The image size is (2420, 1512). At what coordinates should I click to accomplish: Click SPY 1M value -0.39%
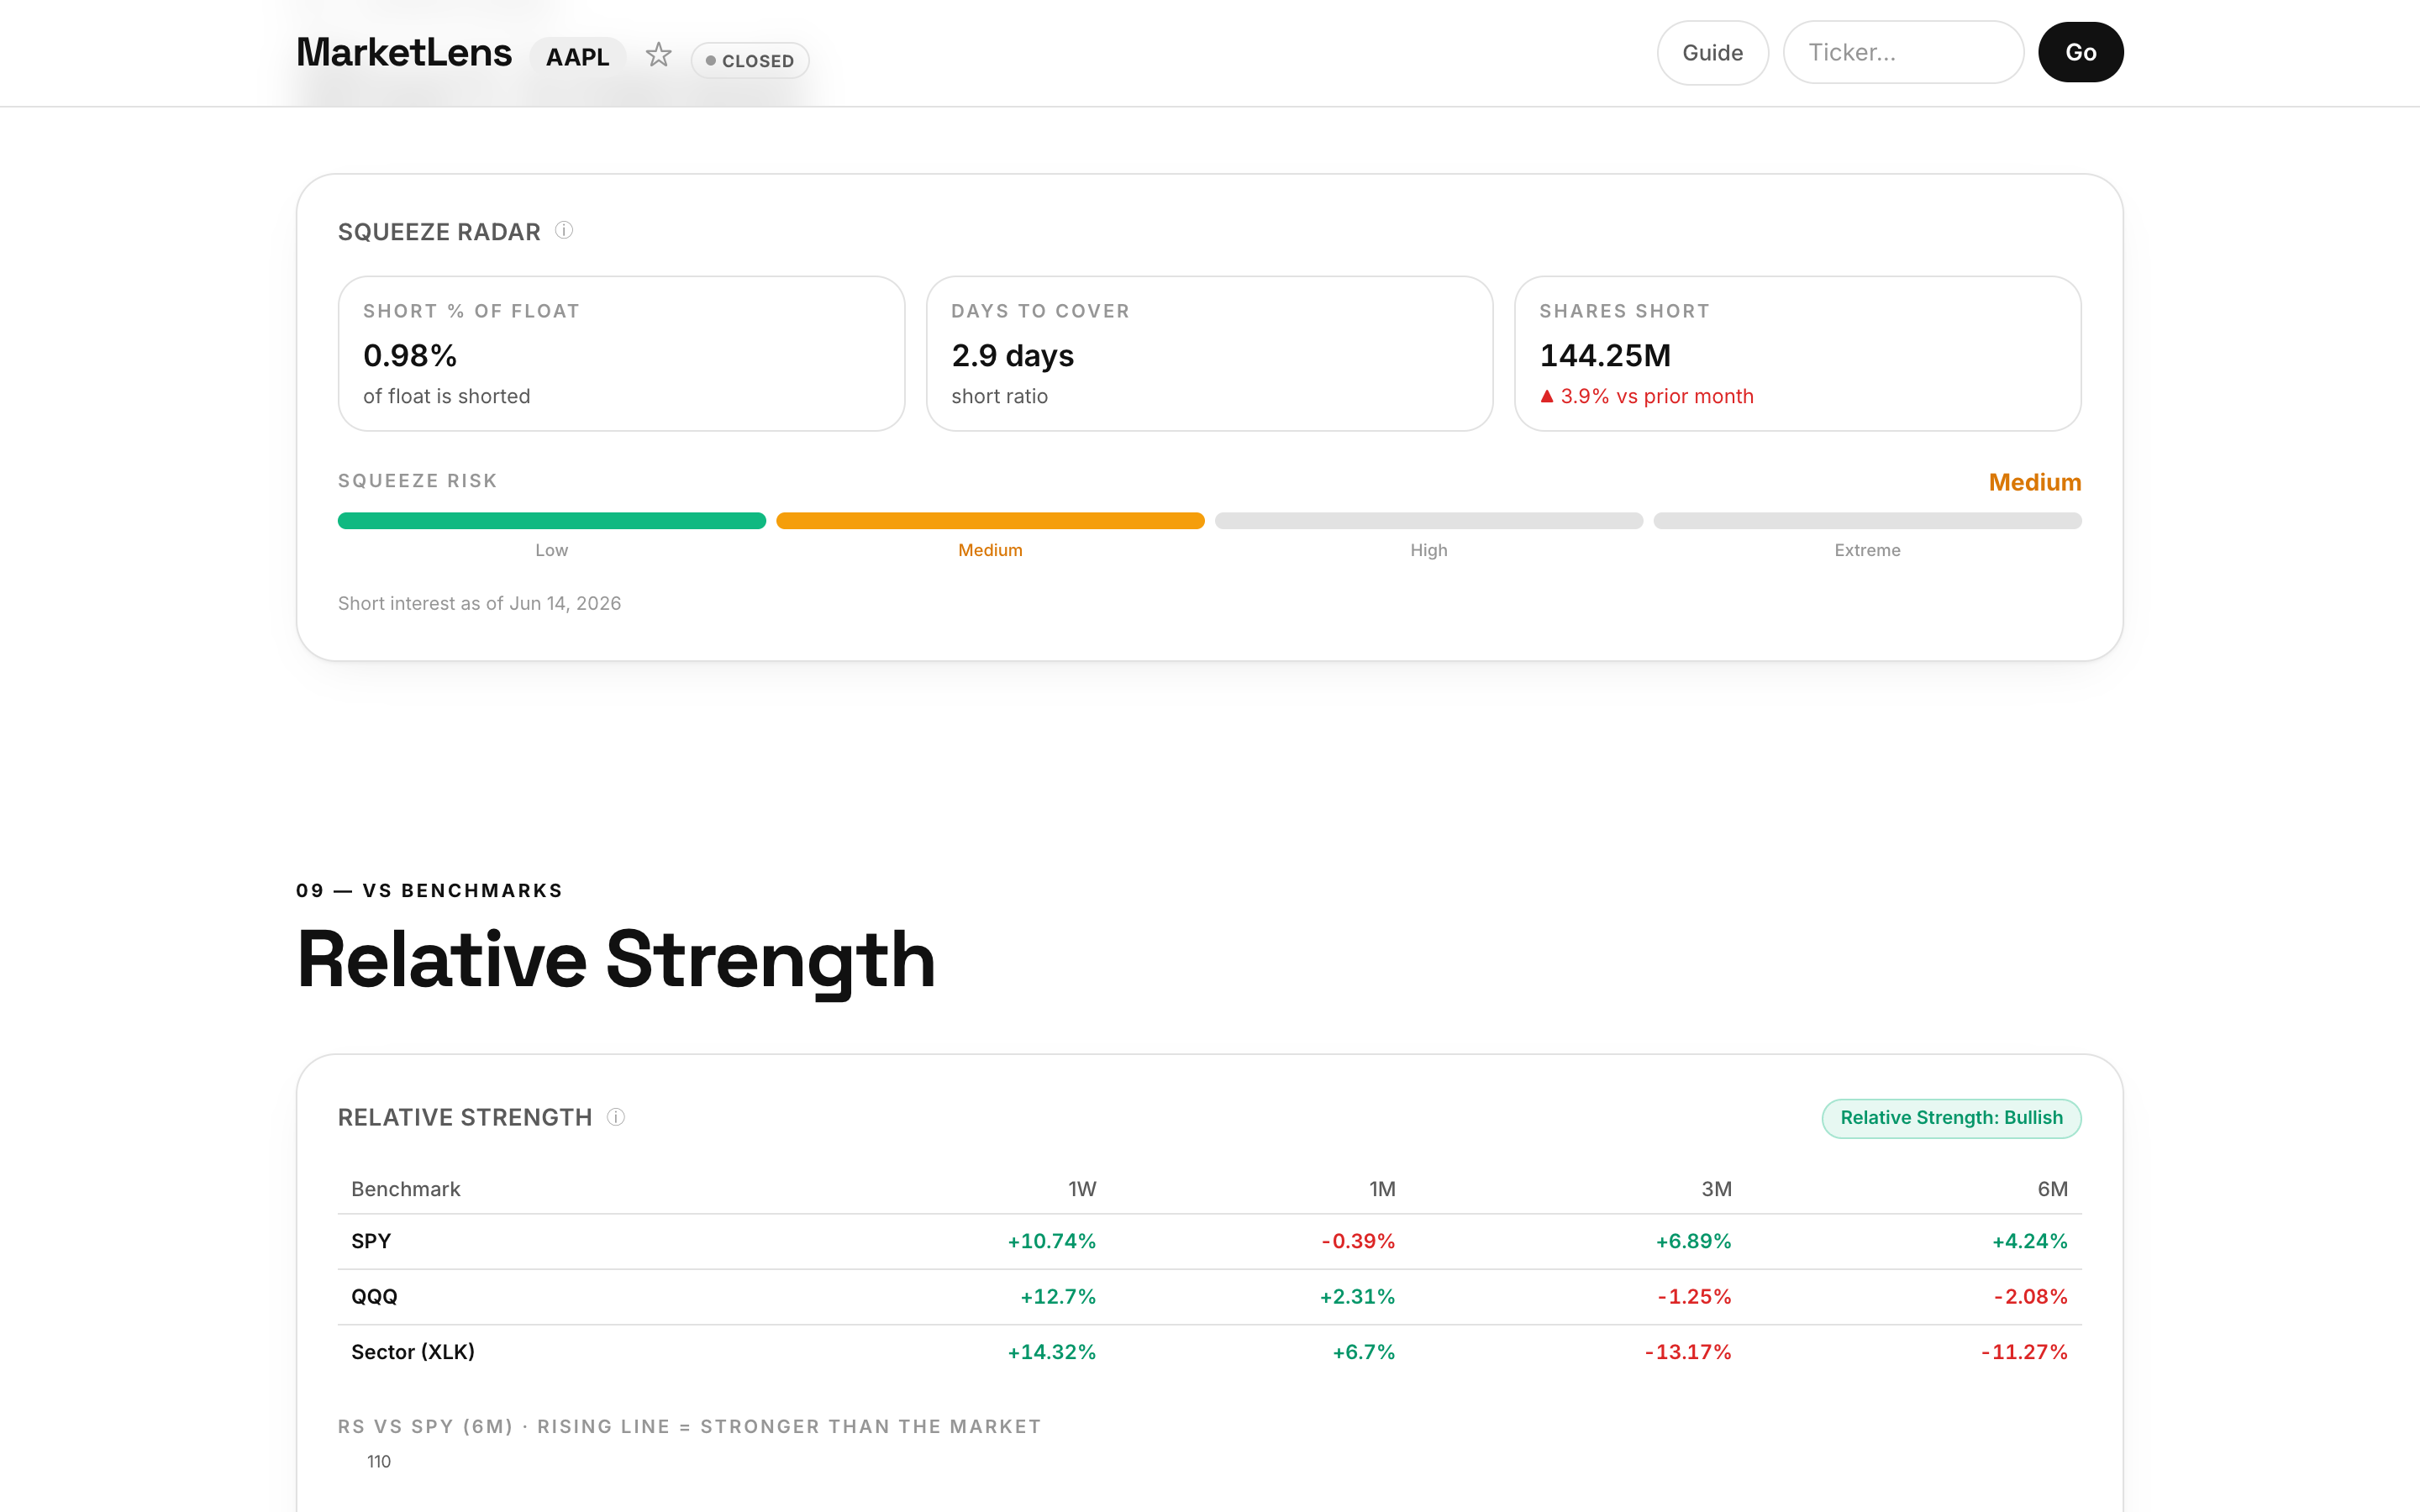1358,1241
